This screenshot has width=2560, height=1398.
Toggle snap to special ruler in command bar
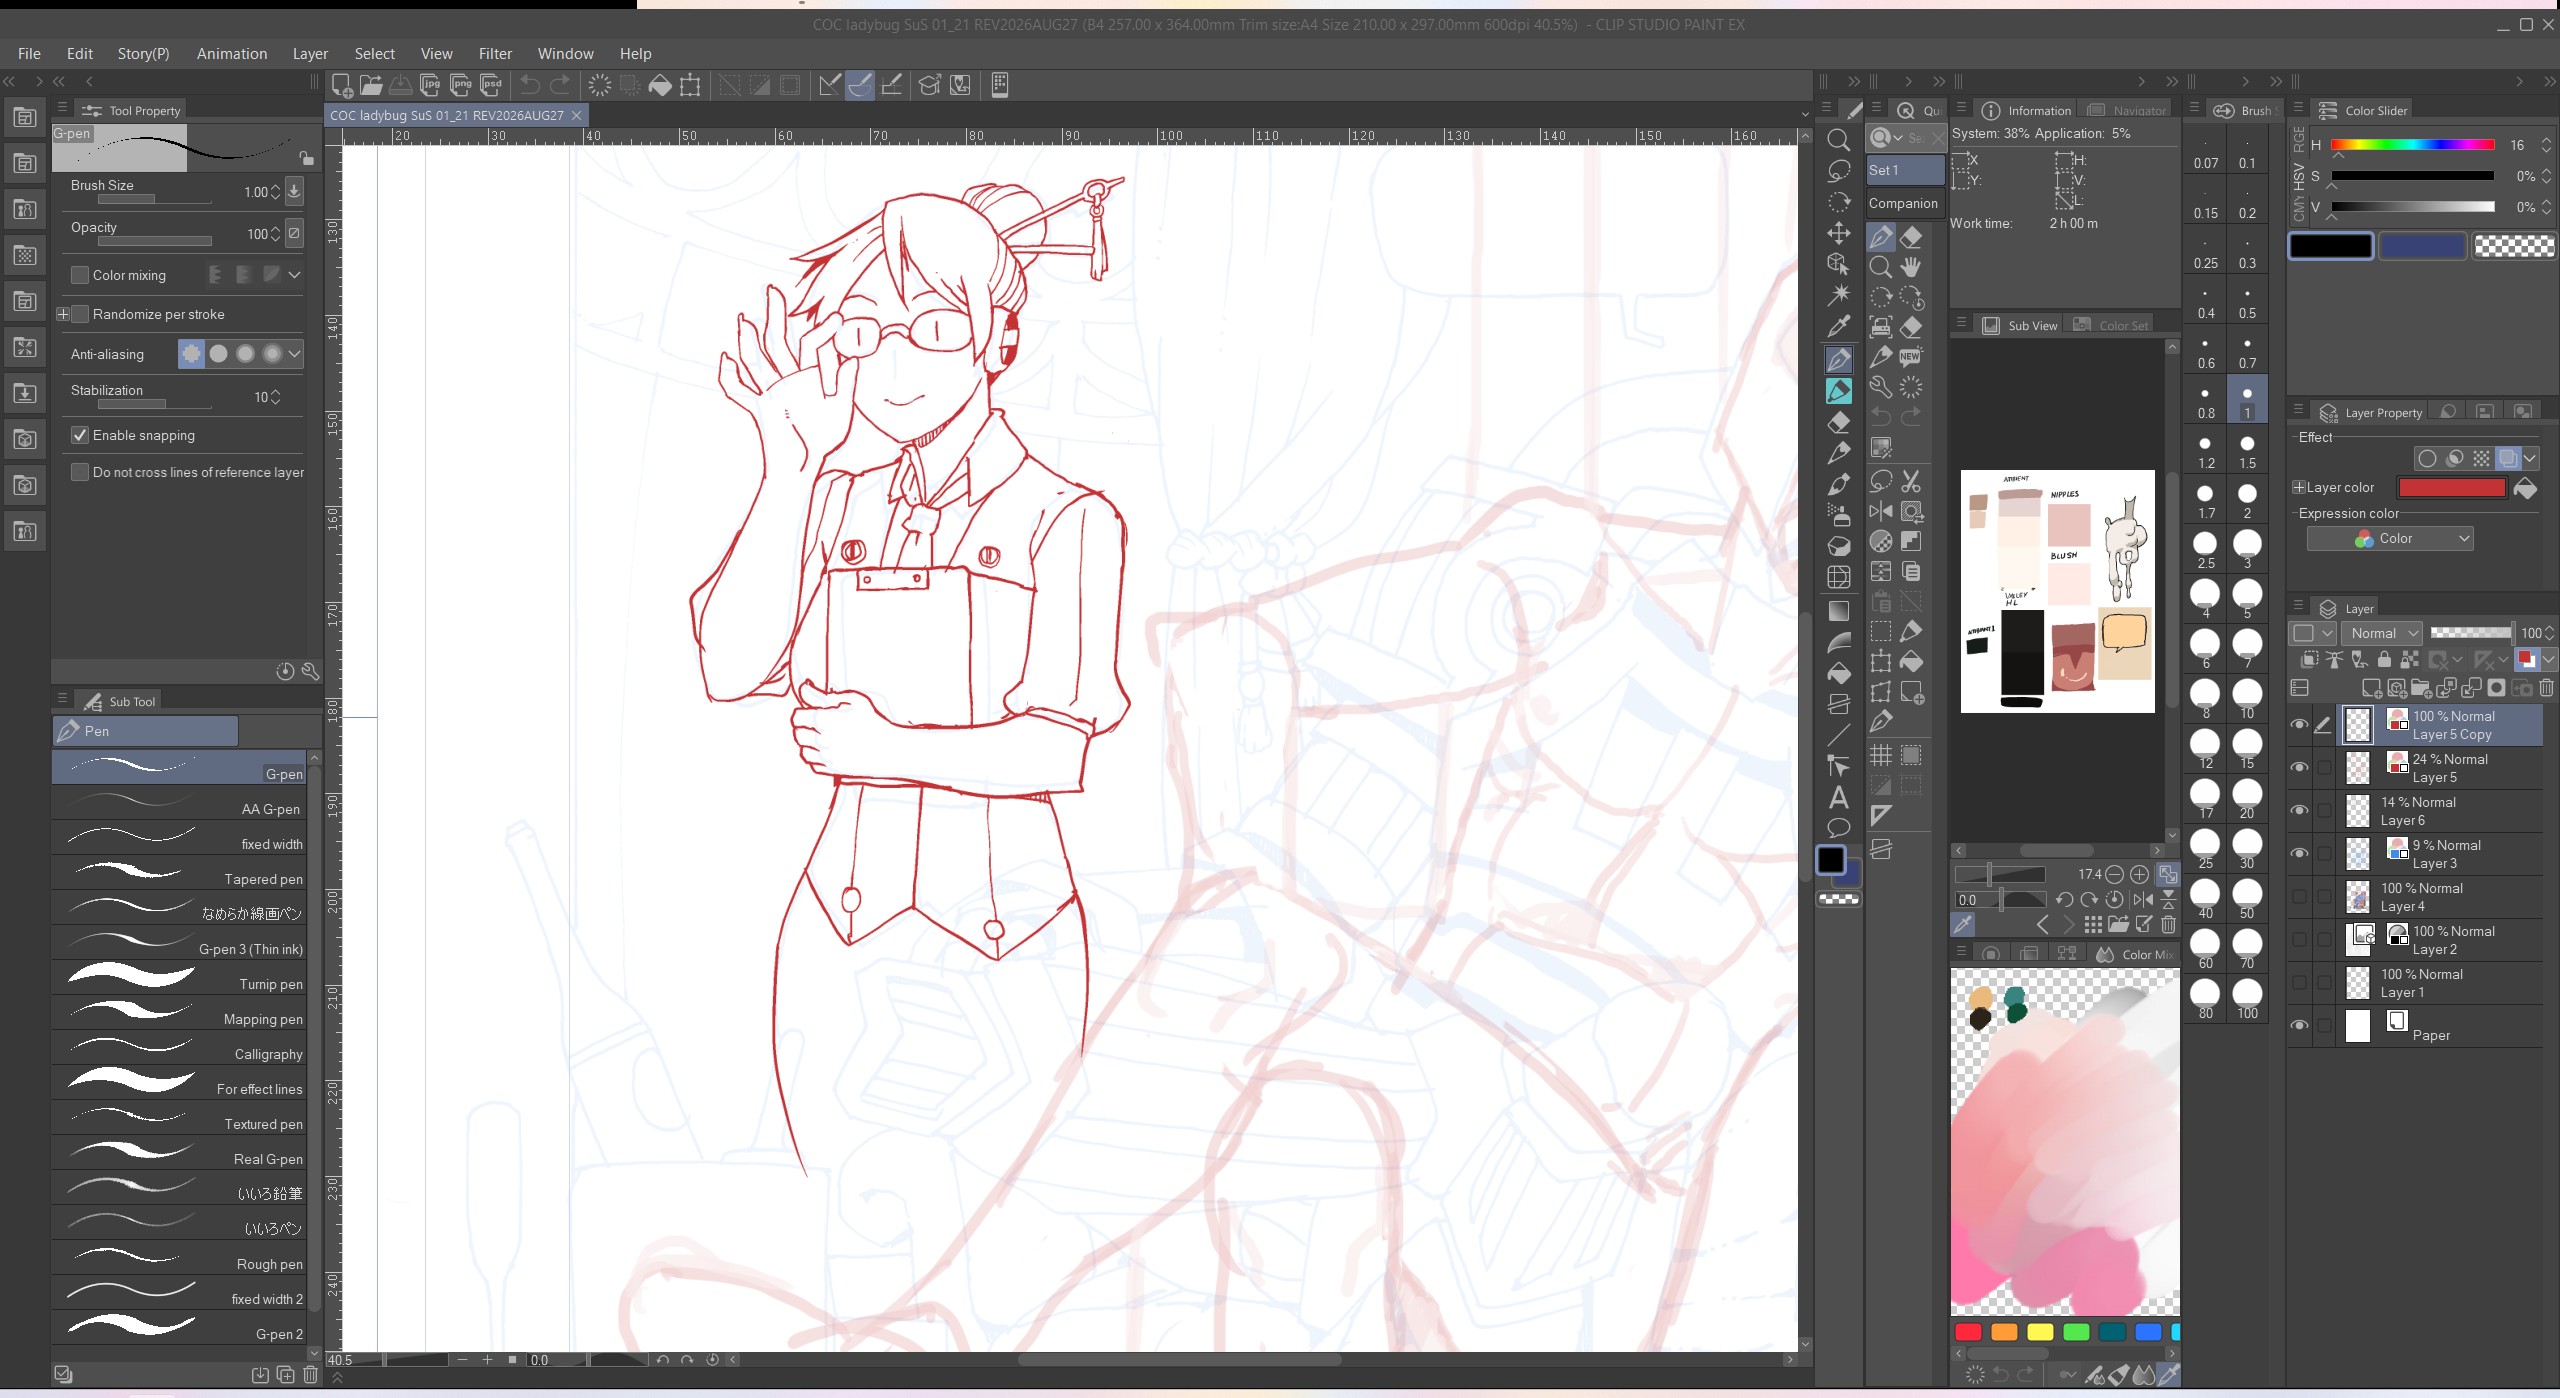(860, 85)
